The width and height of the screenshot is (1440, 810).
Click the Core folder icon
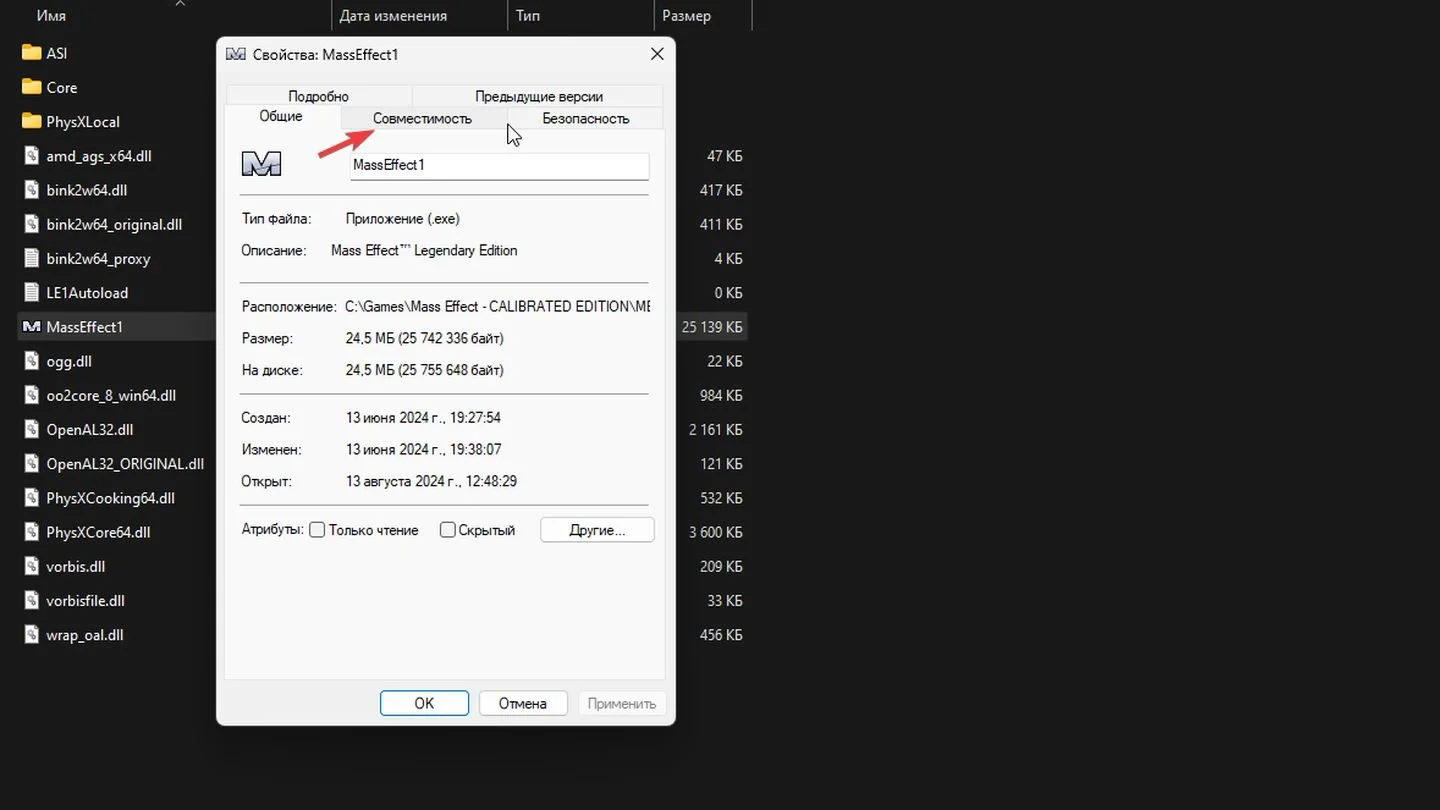coord(31,87)
